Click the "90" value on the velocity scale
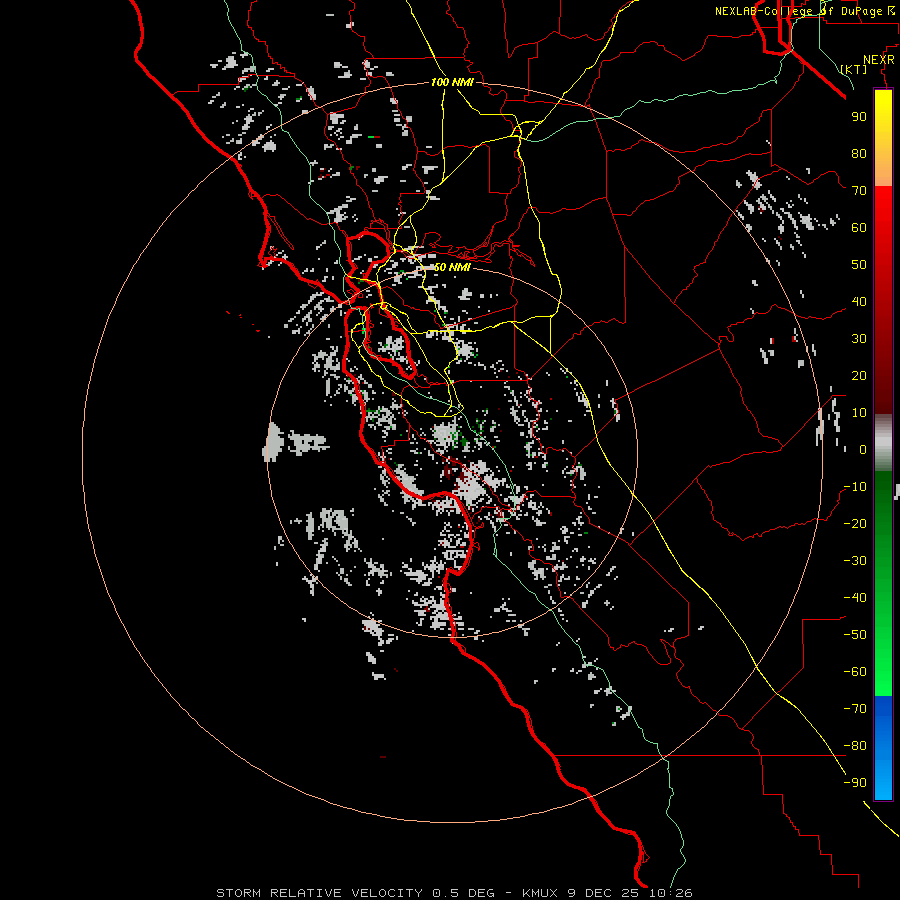This screenshot has height=900, width=900. (x=859, y=117)
